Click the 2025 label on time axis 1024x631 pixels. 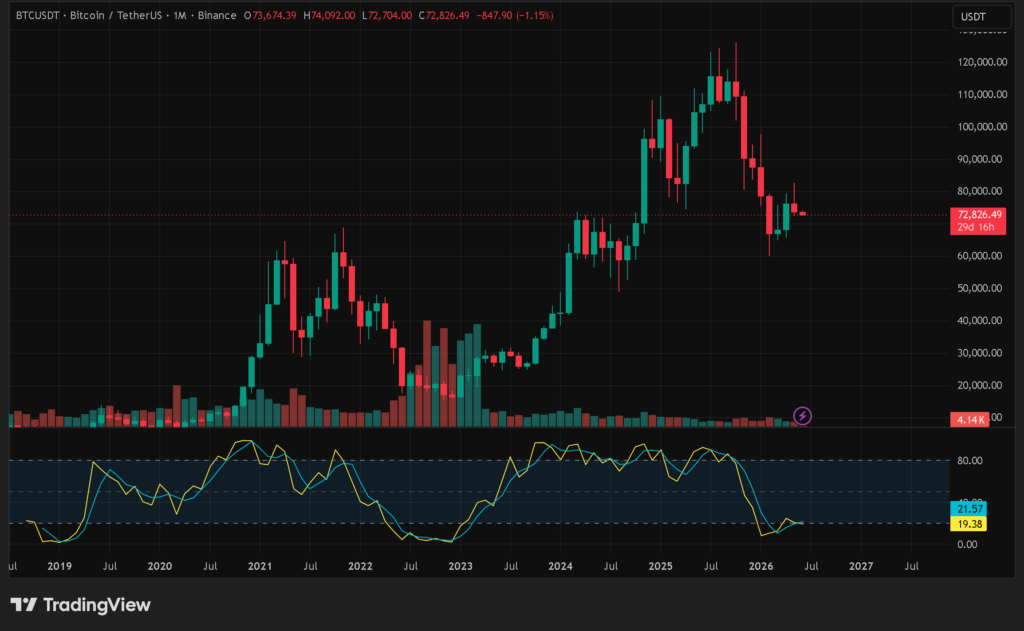pyautogui.click(x=660, y=566)
